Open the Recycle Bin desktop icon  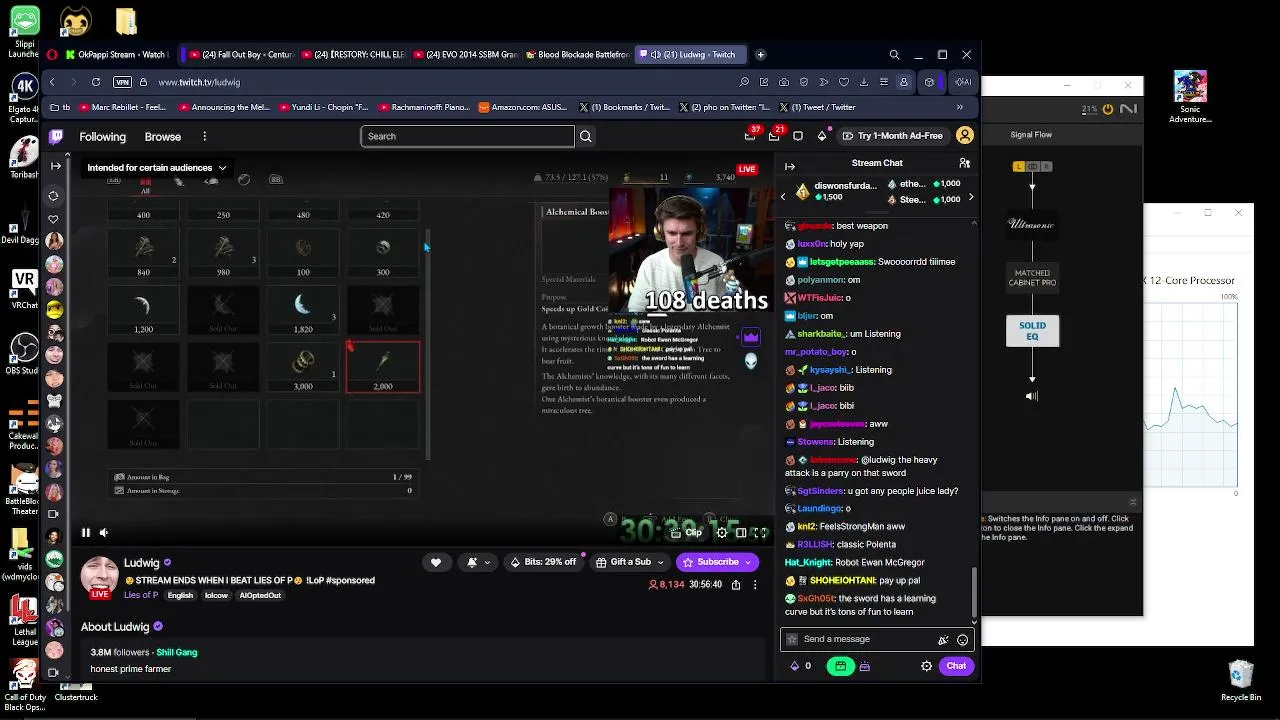(1241, 681)
